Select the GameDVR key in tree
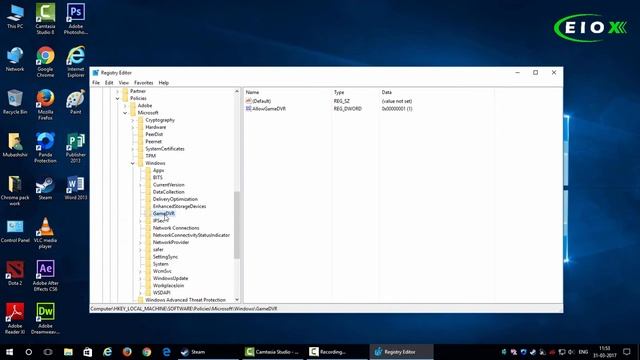This screenshot has height=360, width=640. (x=164, y=213)
